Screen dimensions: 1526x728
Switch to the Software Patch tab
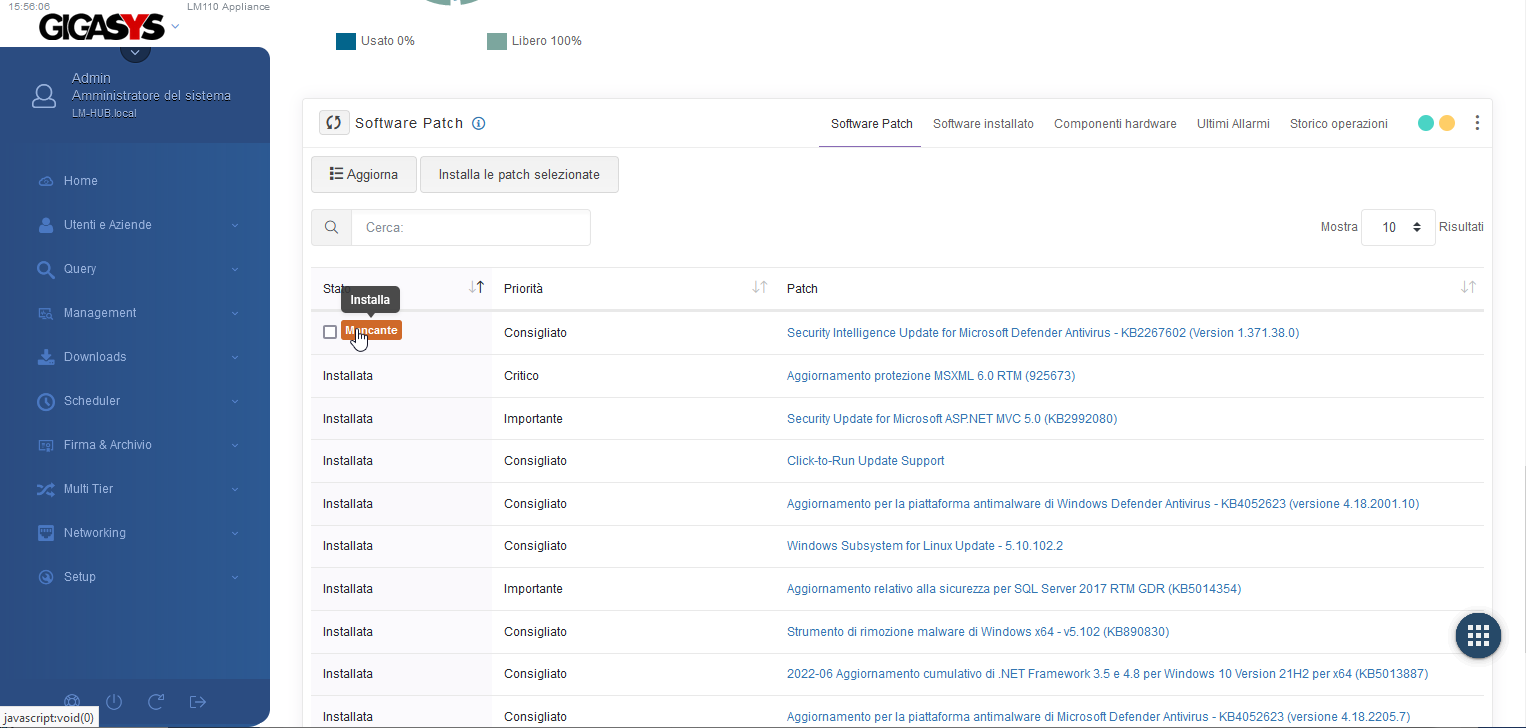point(872,124)
